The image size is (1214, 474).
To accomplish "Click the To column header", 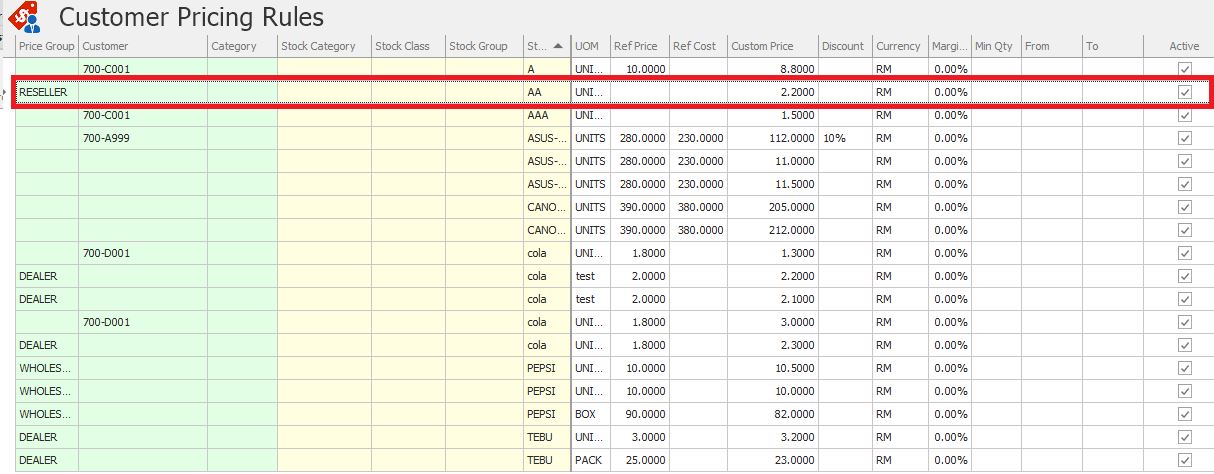I will (x=1113, y=46).
